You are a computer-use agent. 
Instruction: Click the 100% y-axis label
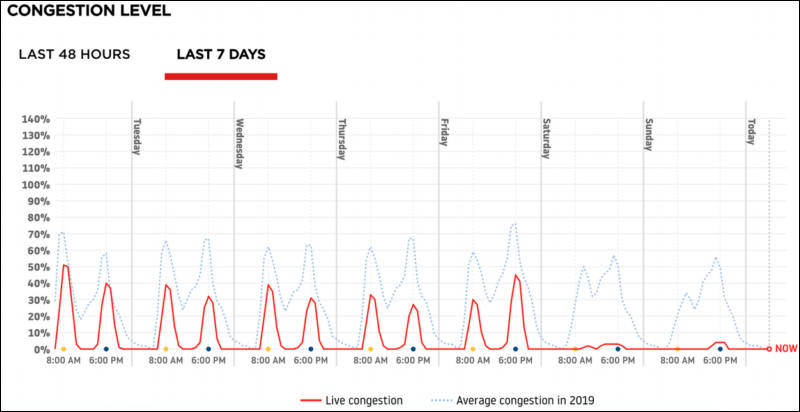pyautogui.click(x=36, y=185)
